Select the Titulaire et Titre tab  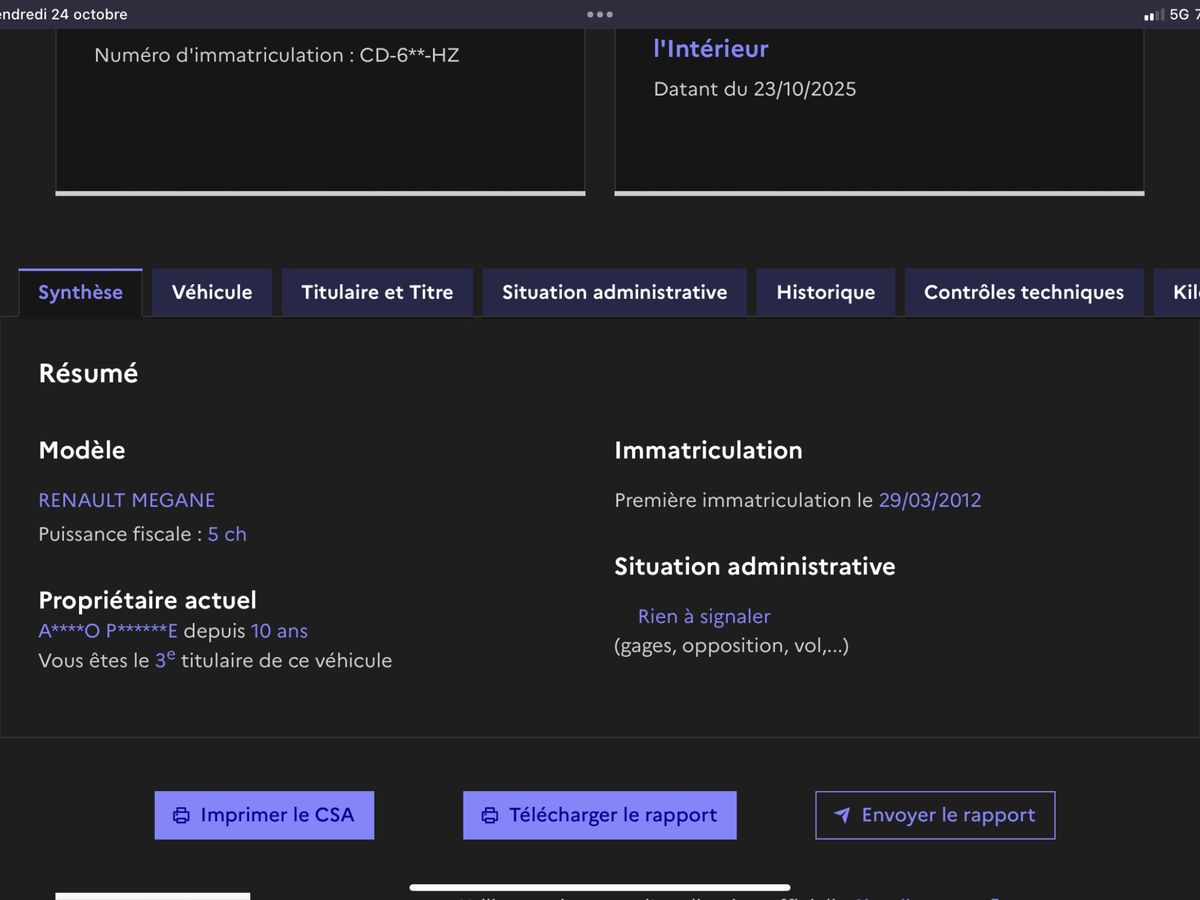coord(377,293)
